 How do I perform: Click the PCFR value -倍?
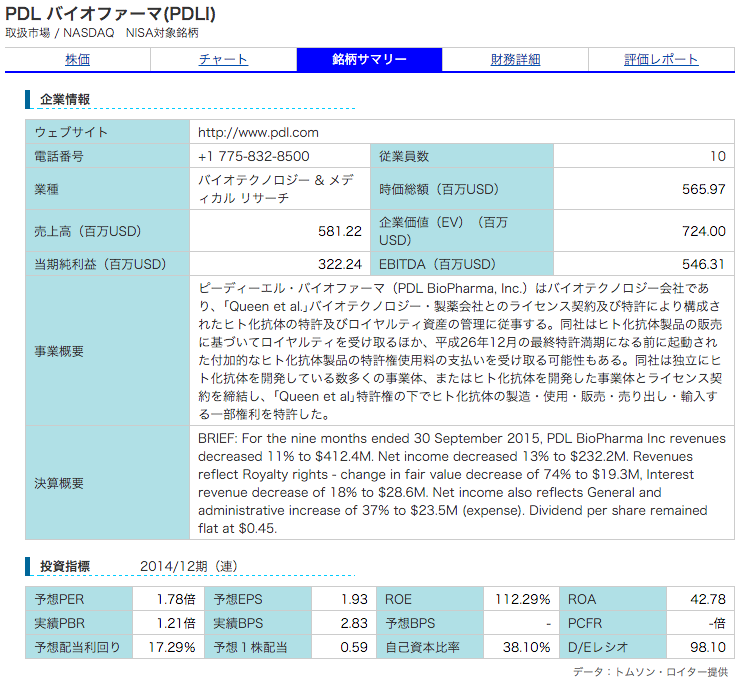[x=717, y=624]
